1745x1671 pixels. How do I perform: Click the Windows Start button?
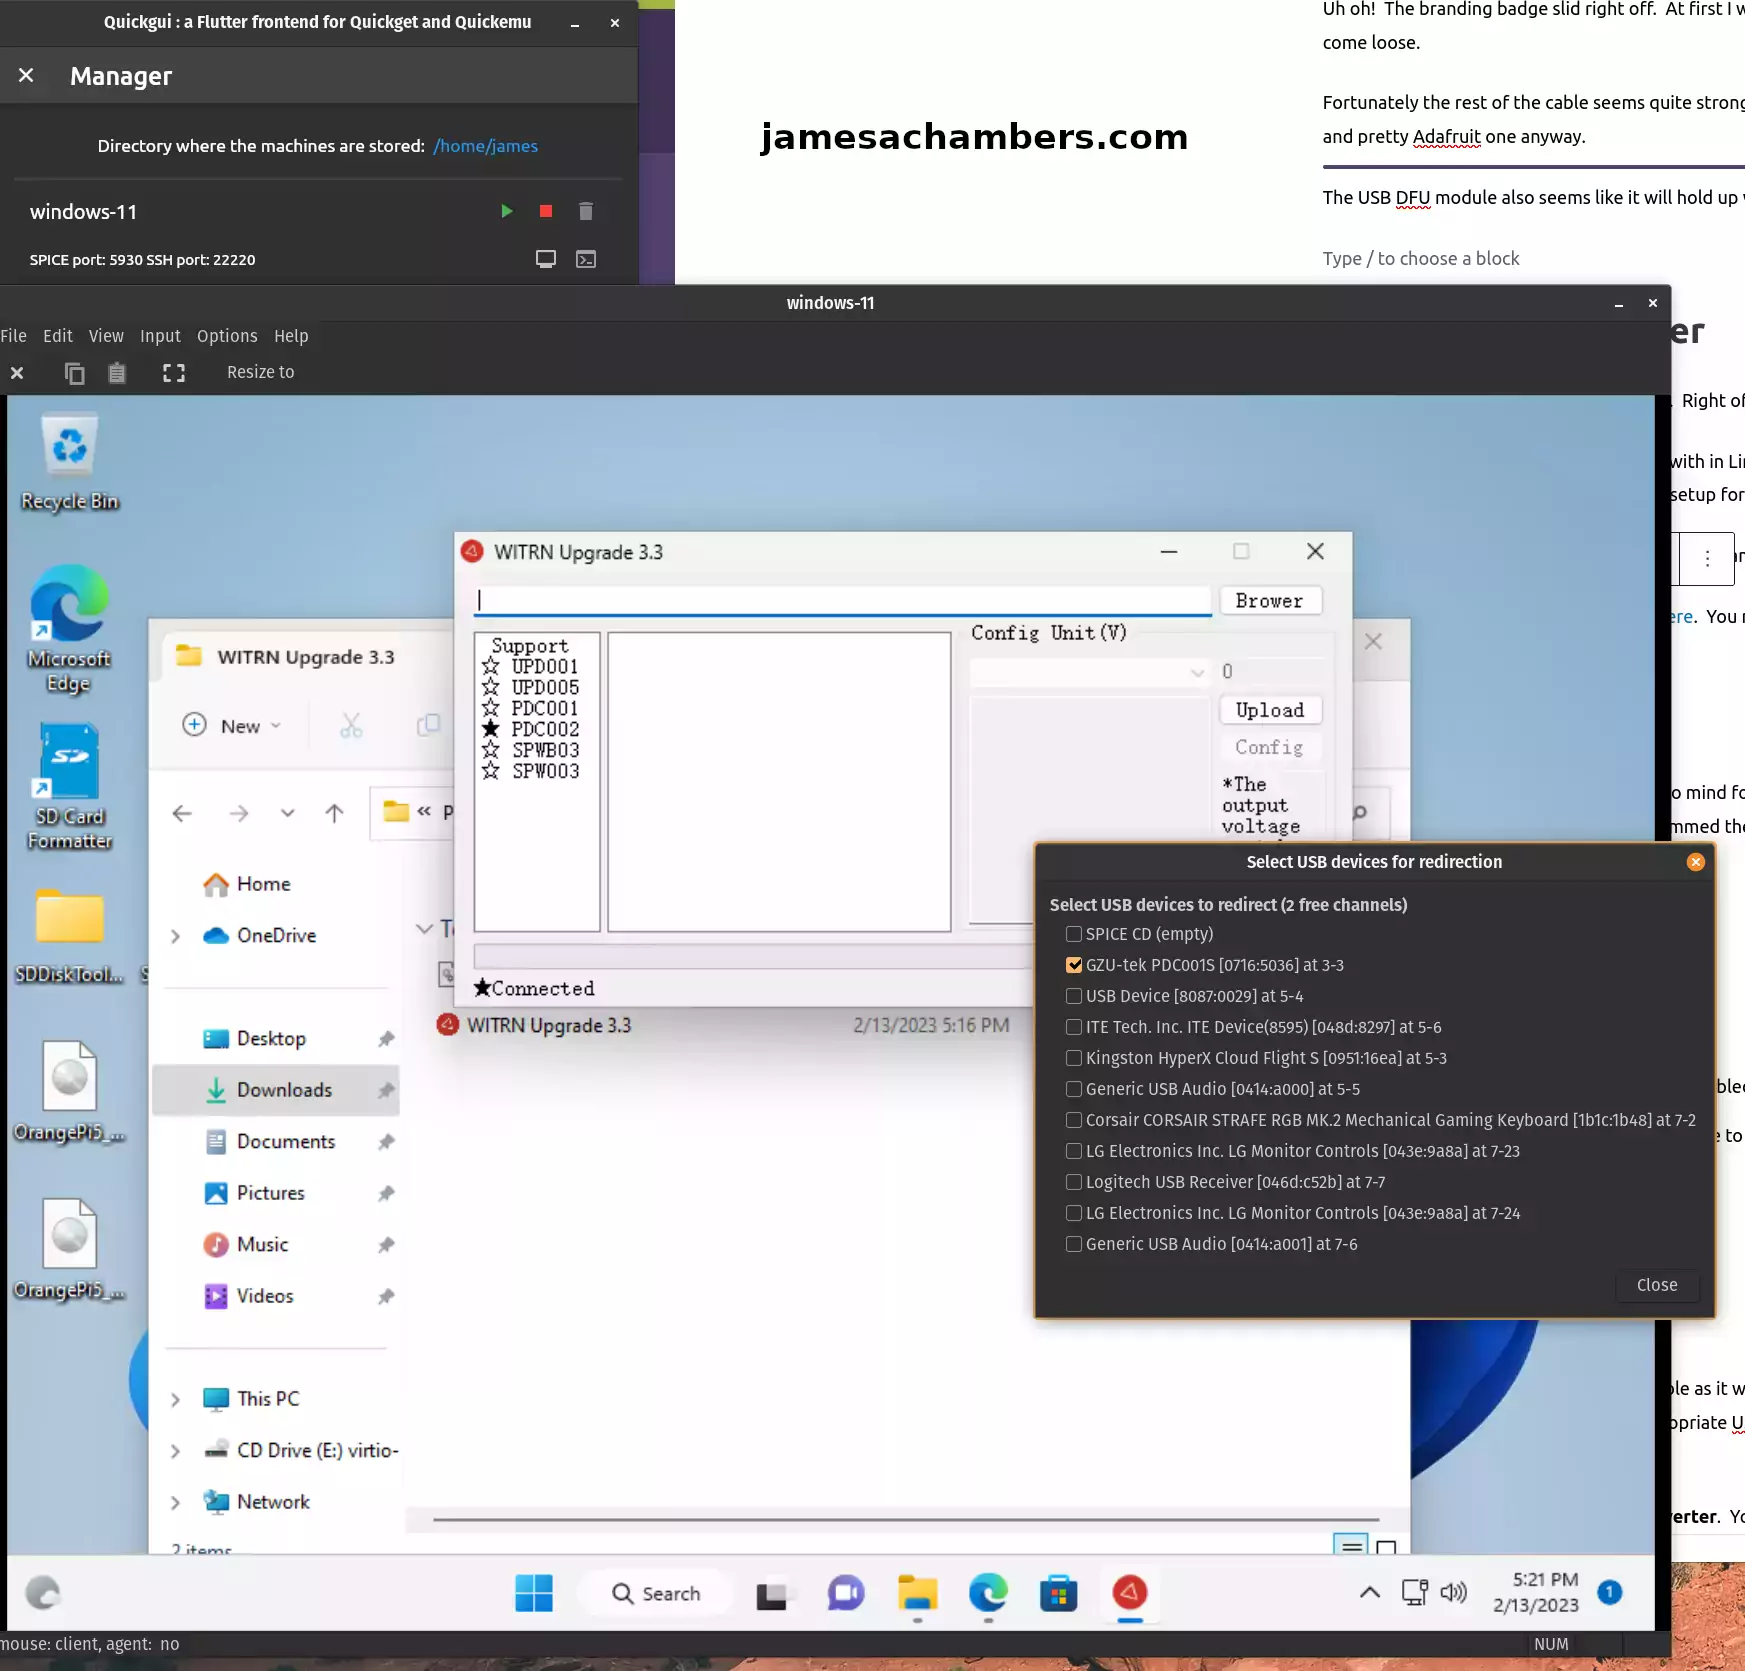point(534,1593)
